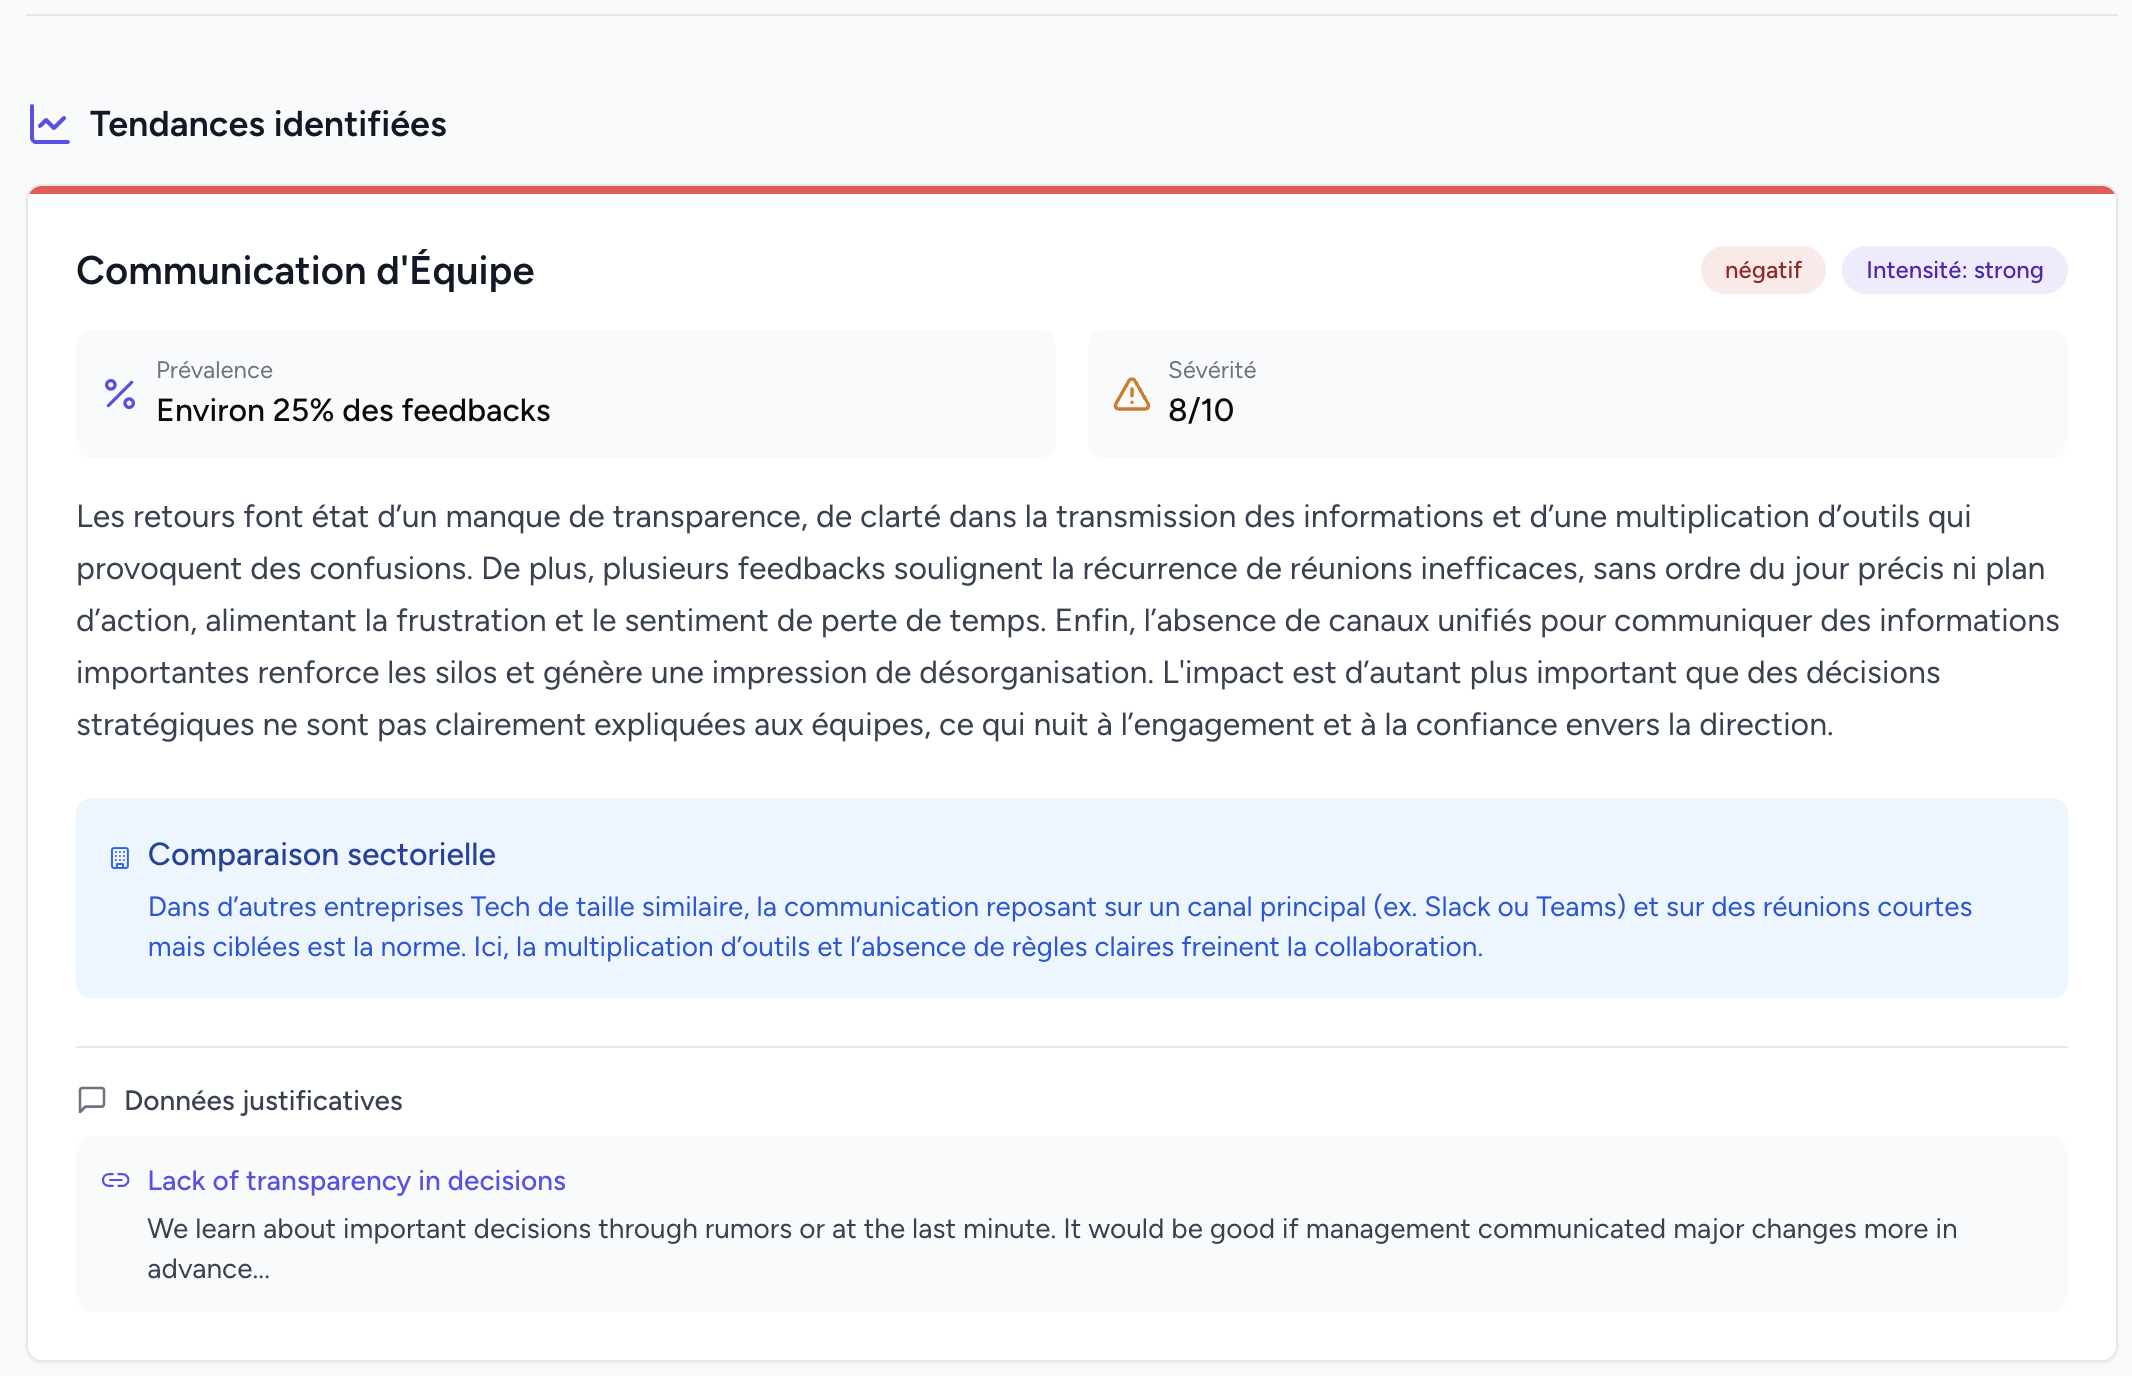Click the feedback excerpt about rumors
The image size is (2132, 1376).
point(1052,1249)
